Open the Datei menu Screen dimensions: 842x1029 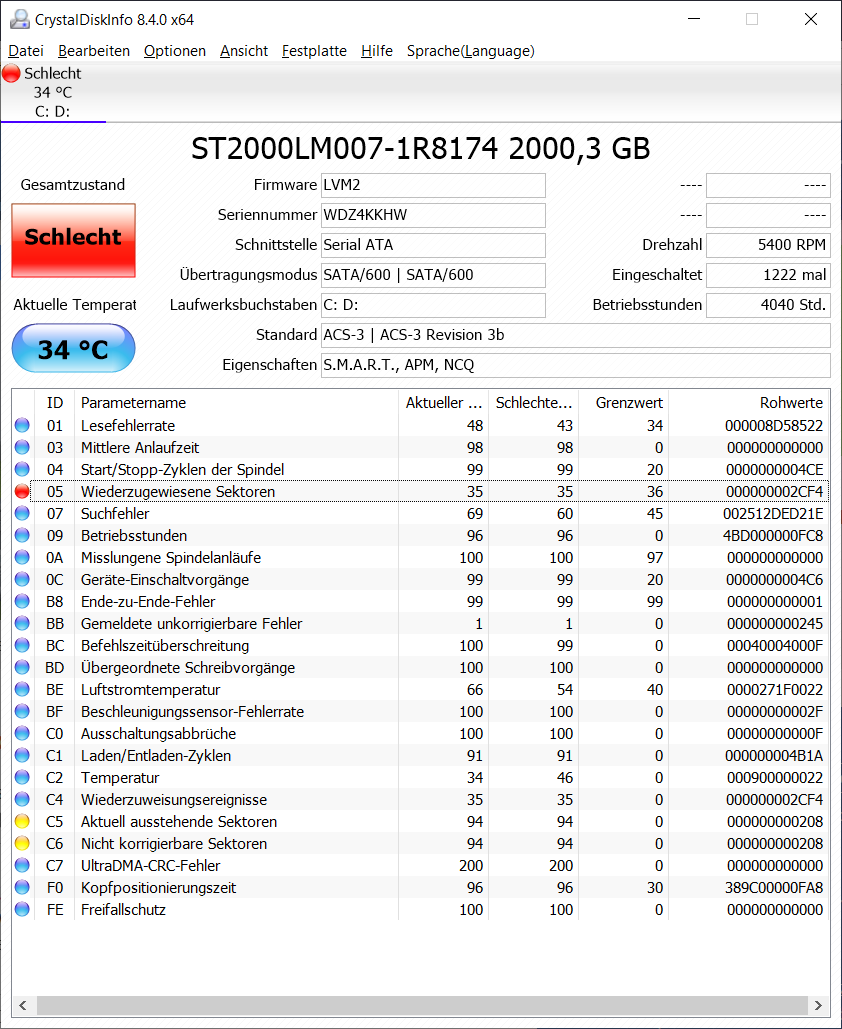pos(26,51)
